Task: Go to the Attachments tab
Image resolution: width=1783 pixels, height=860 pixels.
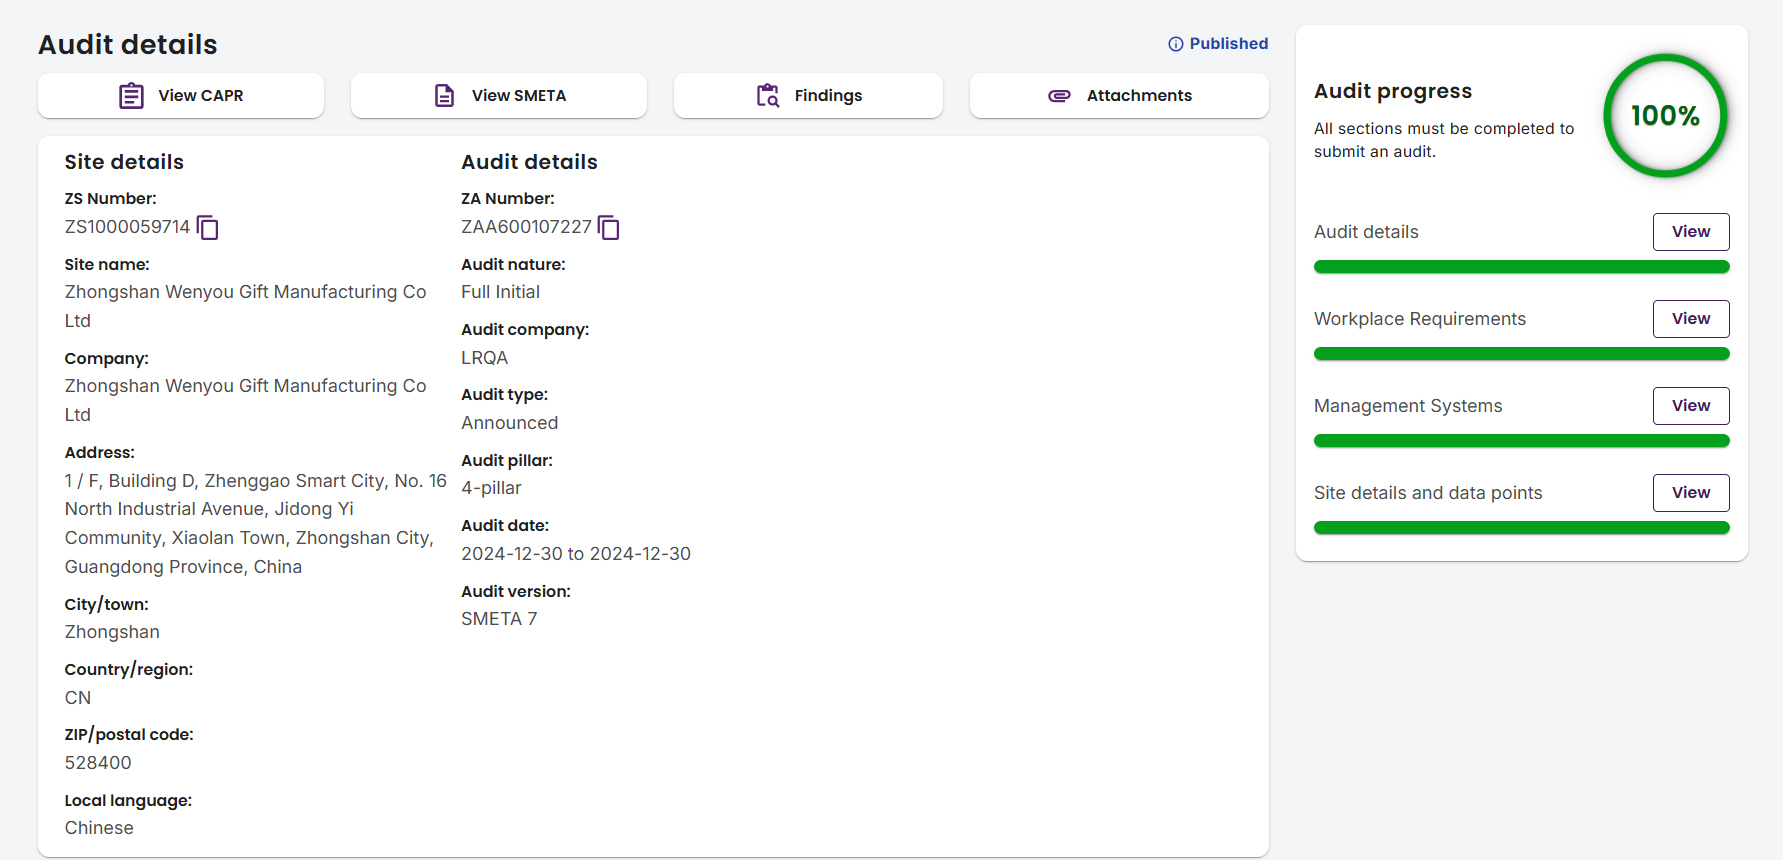Action: (x=1119, y=96)
